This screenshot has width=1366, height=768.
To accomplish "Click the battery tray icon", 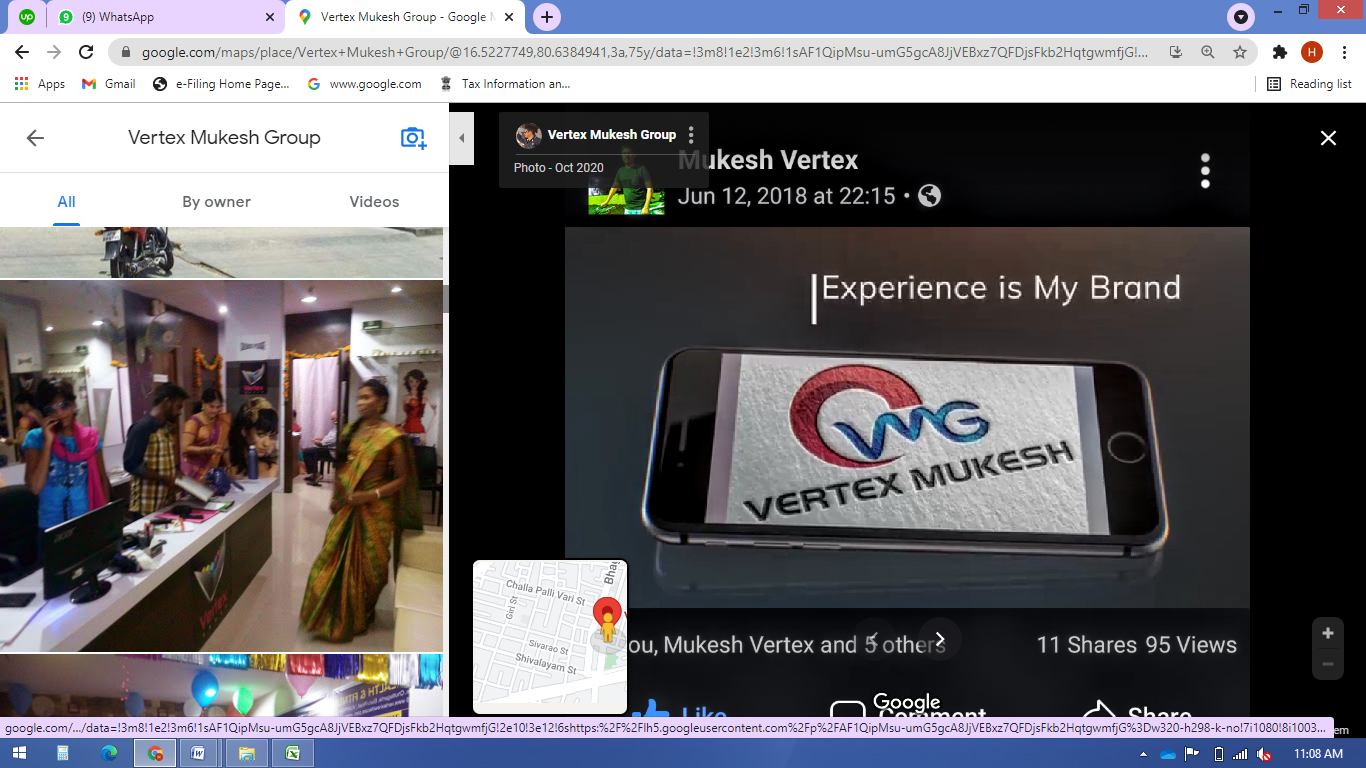I will [x=1217, y=754].
